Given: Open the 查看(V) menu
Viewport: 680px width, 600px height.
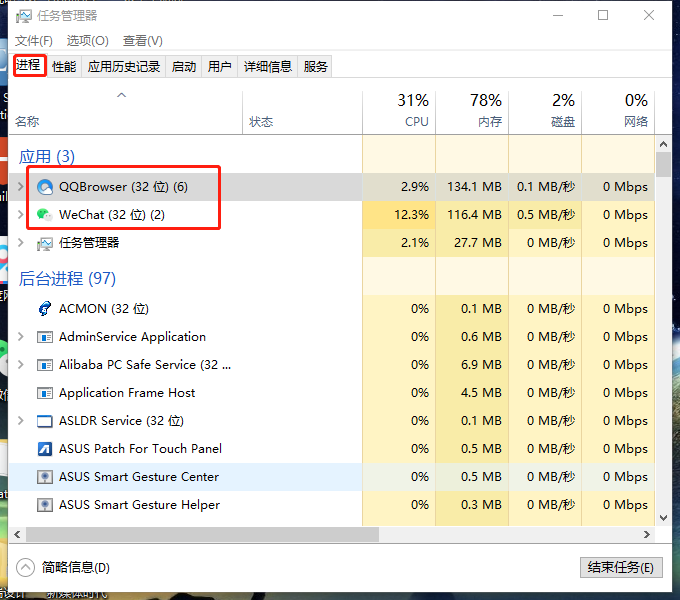Looking at the screenshot, I should pyautogui.click(x=143, y=41).
